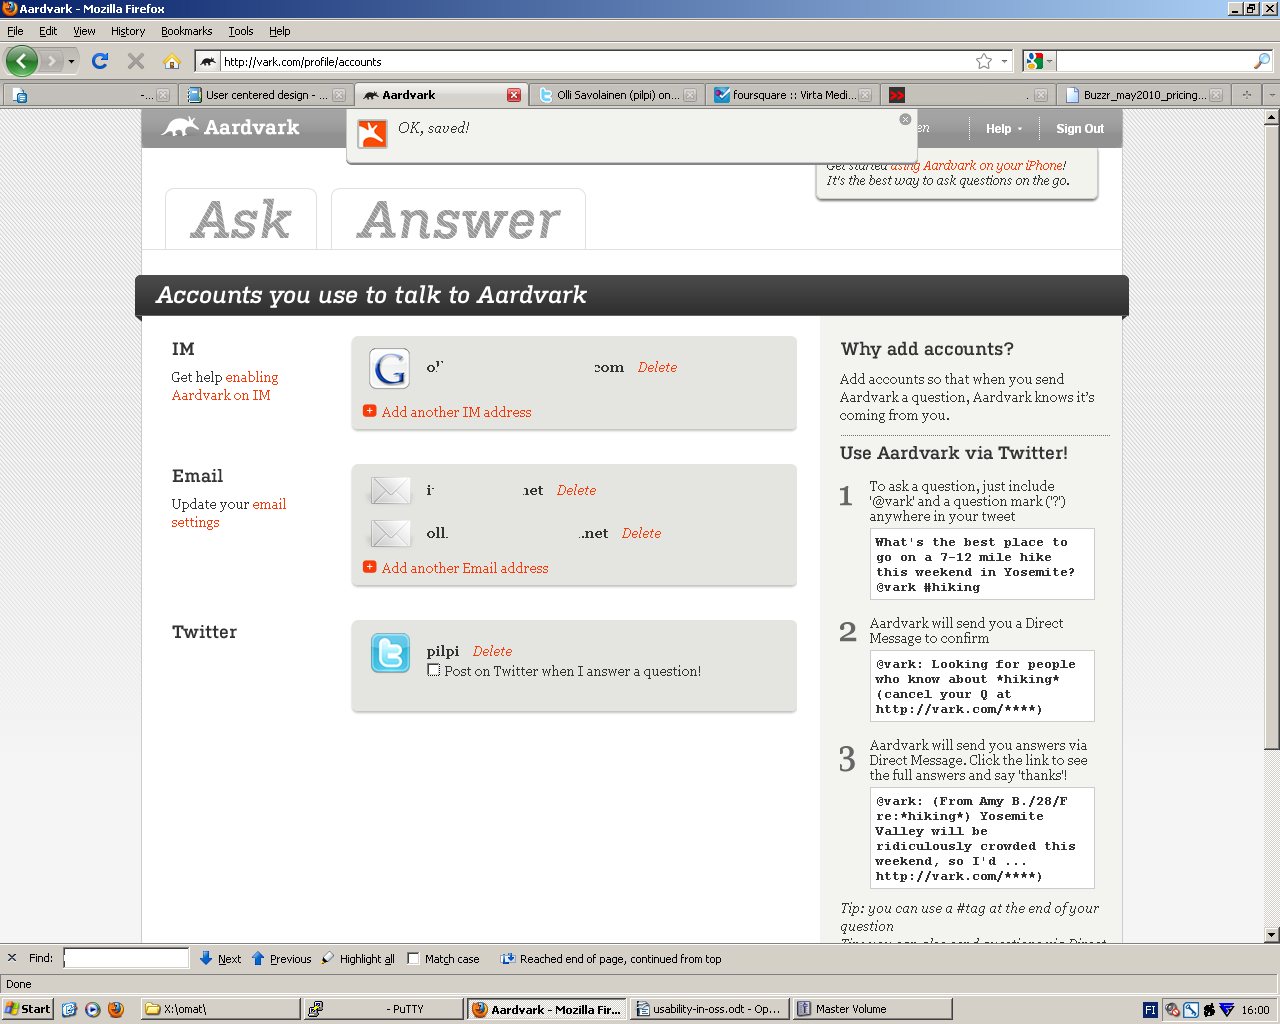Open the list all tabs dropdown
The width and height of the screenshot is (1280, 1024).
1270,95
